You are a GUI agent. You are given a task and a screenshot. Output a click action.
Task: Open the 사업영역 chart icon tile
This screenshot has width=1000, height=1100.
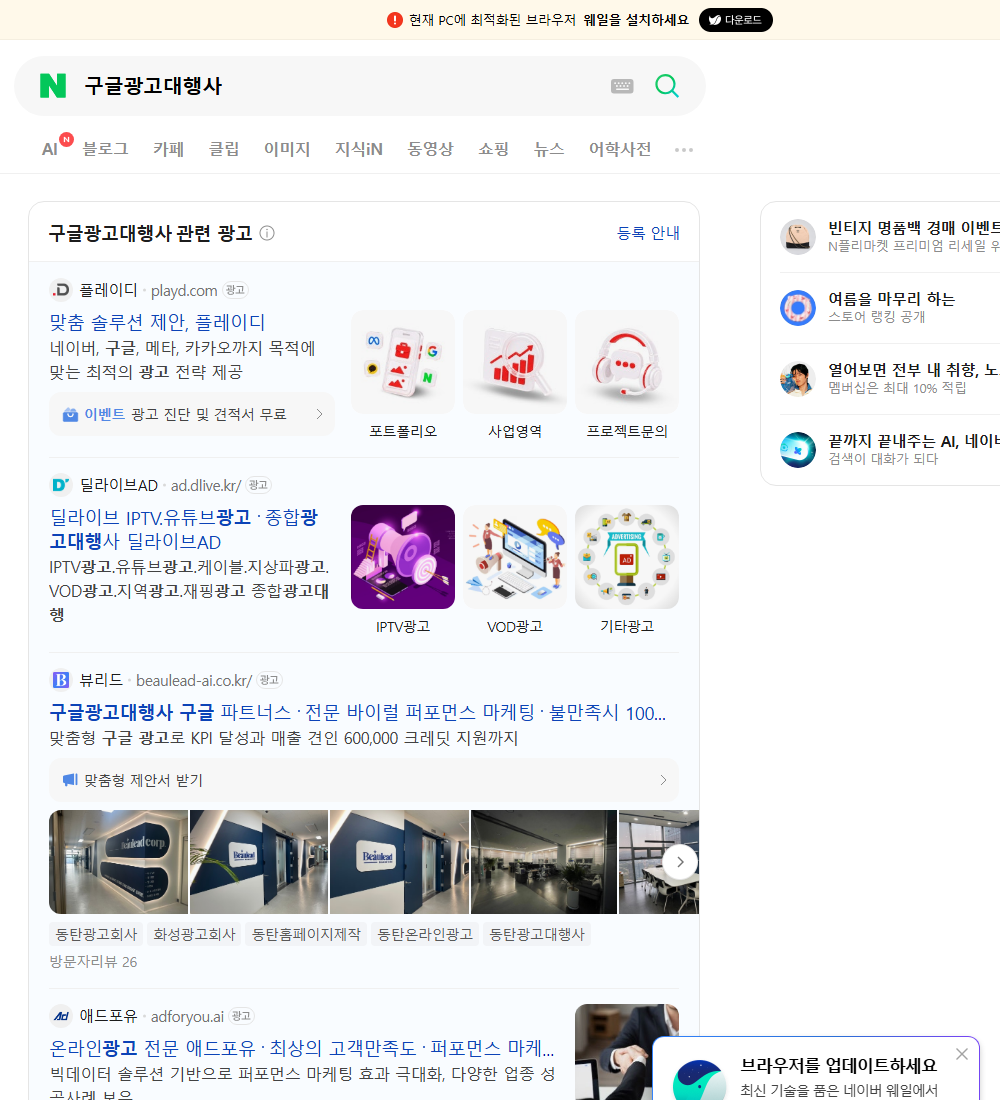[x=515, y=362]
